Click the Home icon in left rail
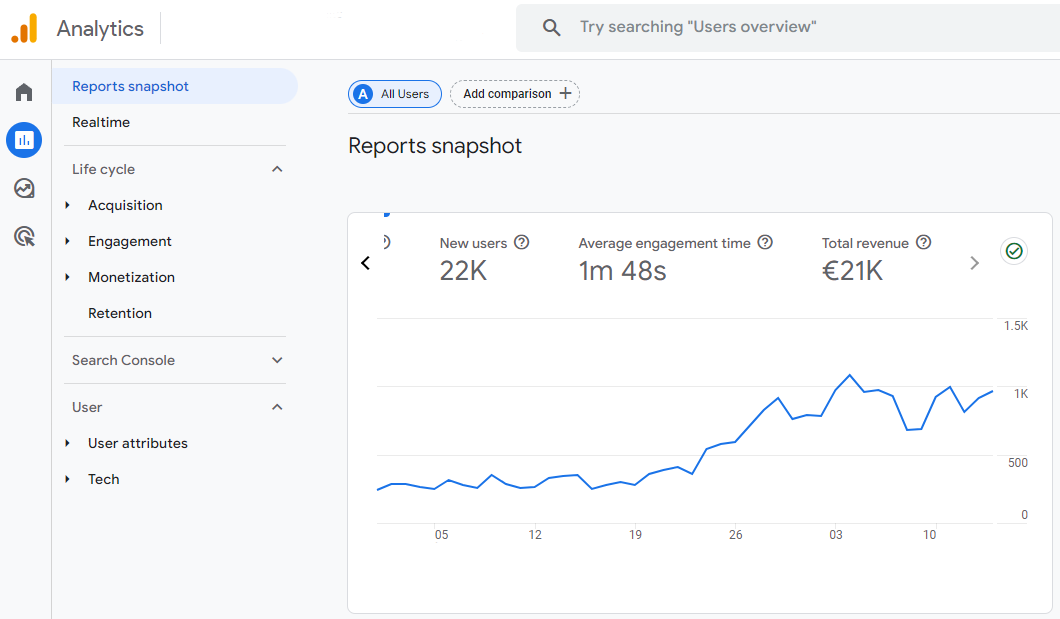 [x=24, y=93]
